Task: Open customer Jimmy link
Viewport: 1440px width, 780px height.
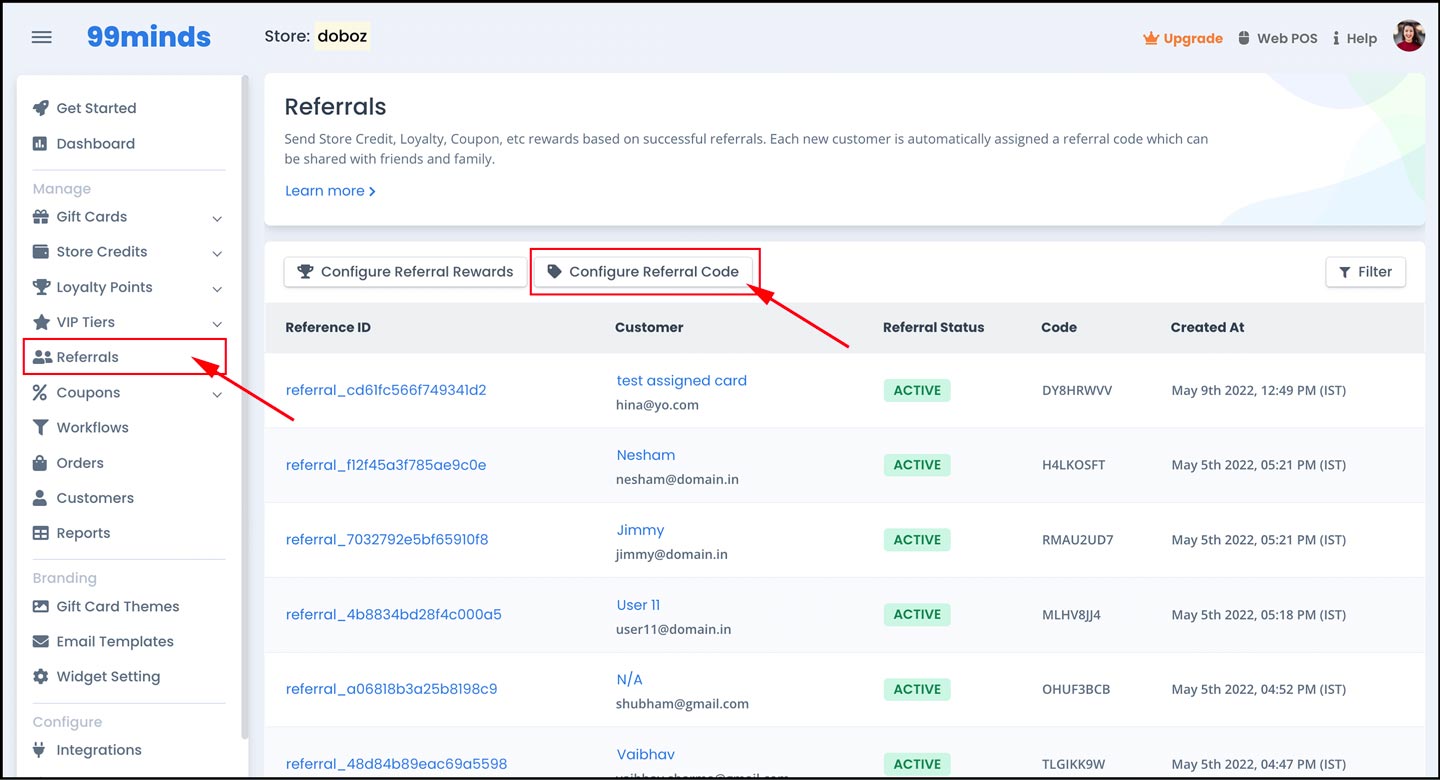Action: pyautogui.click(x=640, y=530)
